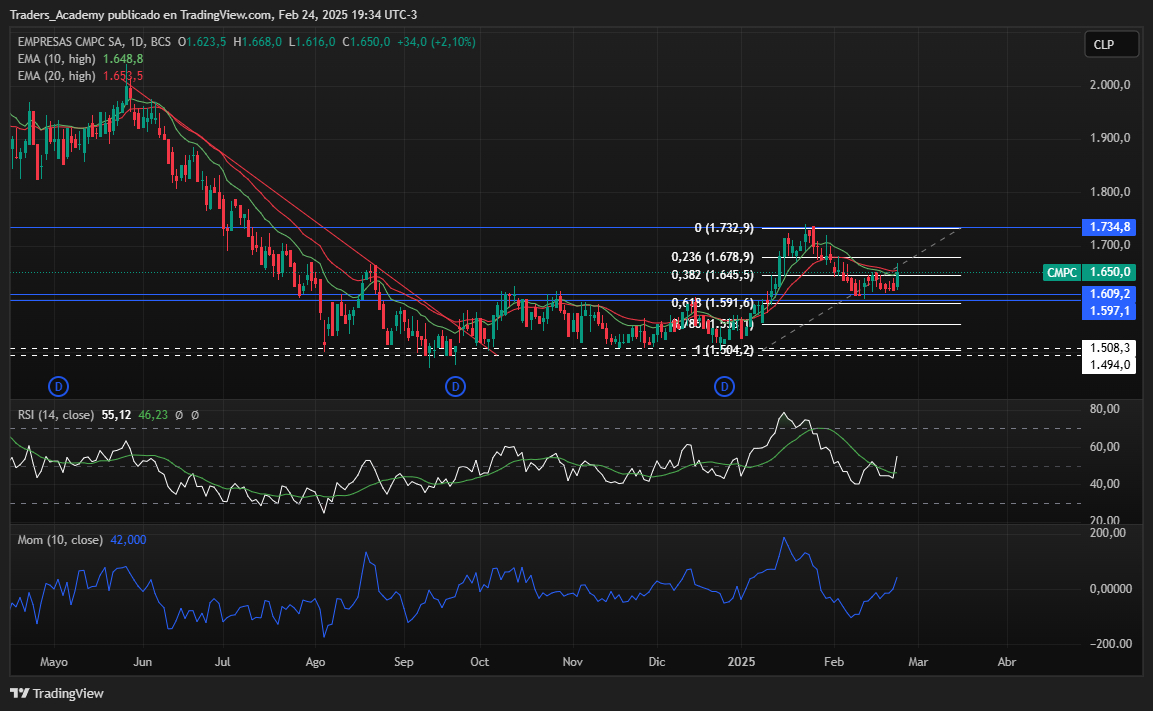Select the EMA (20, high) indicator legend
Image resolution: width=1153 pixels, height=711 pixels.
coord(57,76)
